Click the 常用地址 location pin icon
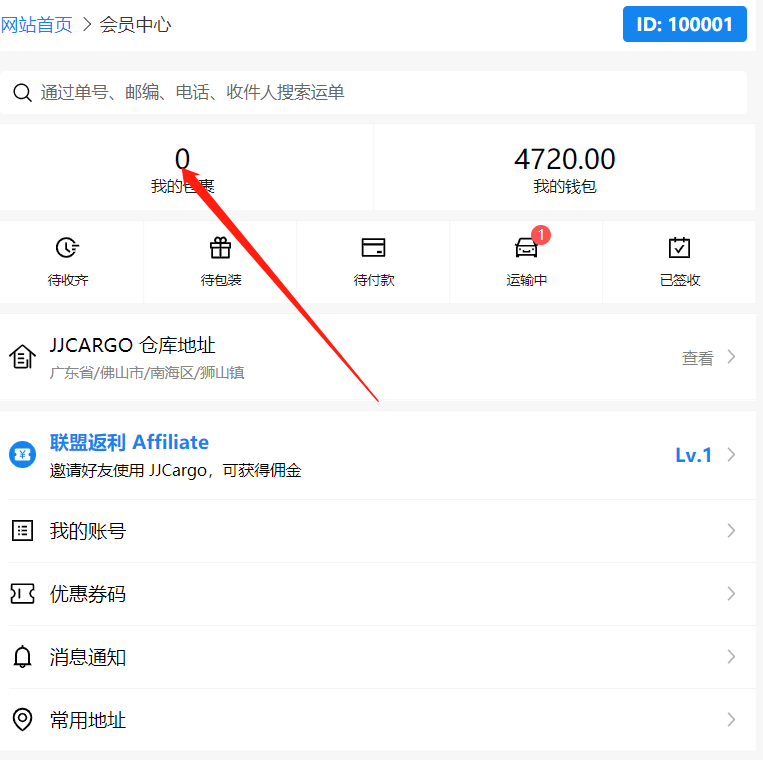This screenshot has height=760, width=763. click(22, 720)
